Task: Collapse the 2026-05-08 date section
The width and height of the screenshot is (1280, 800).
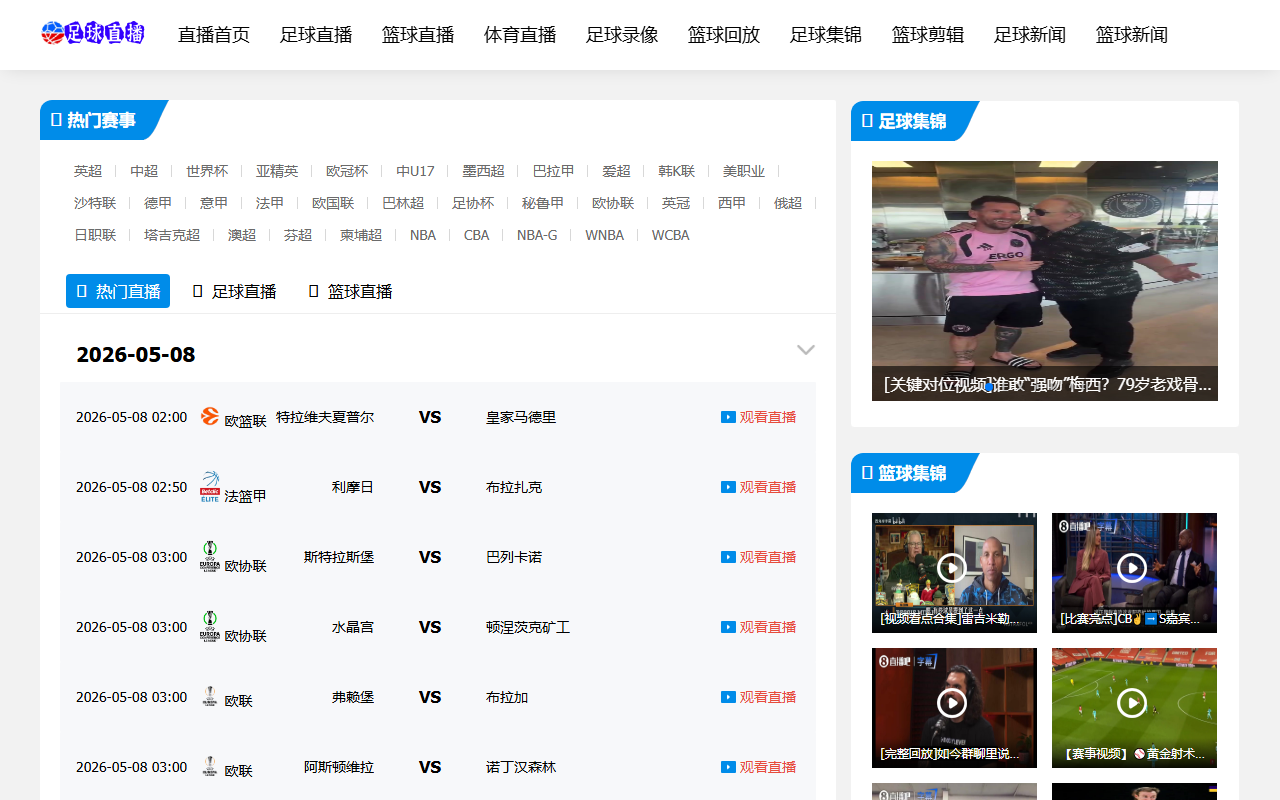Action: [x=806, y=350]
